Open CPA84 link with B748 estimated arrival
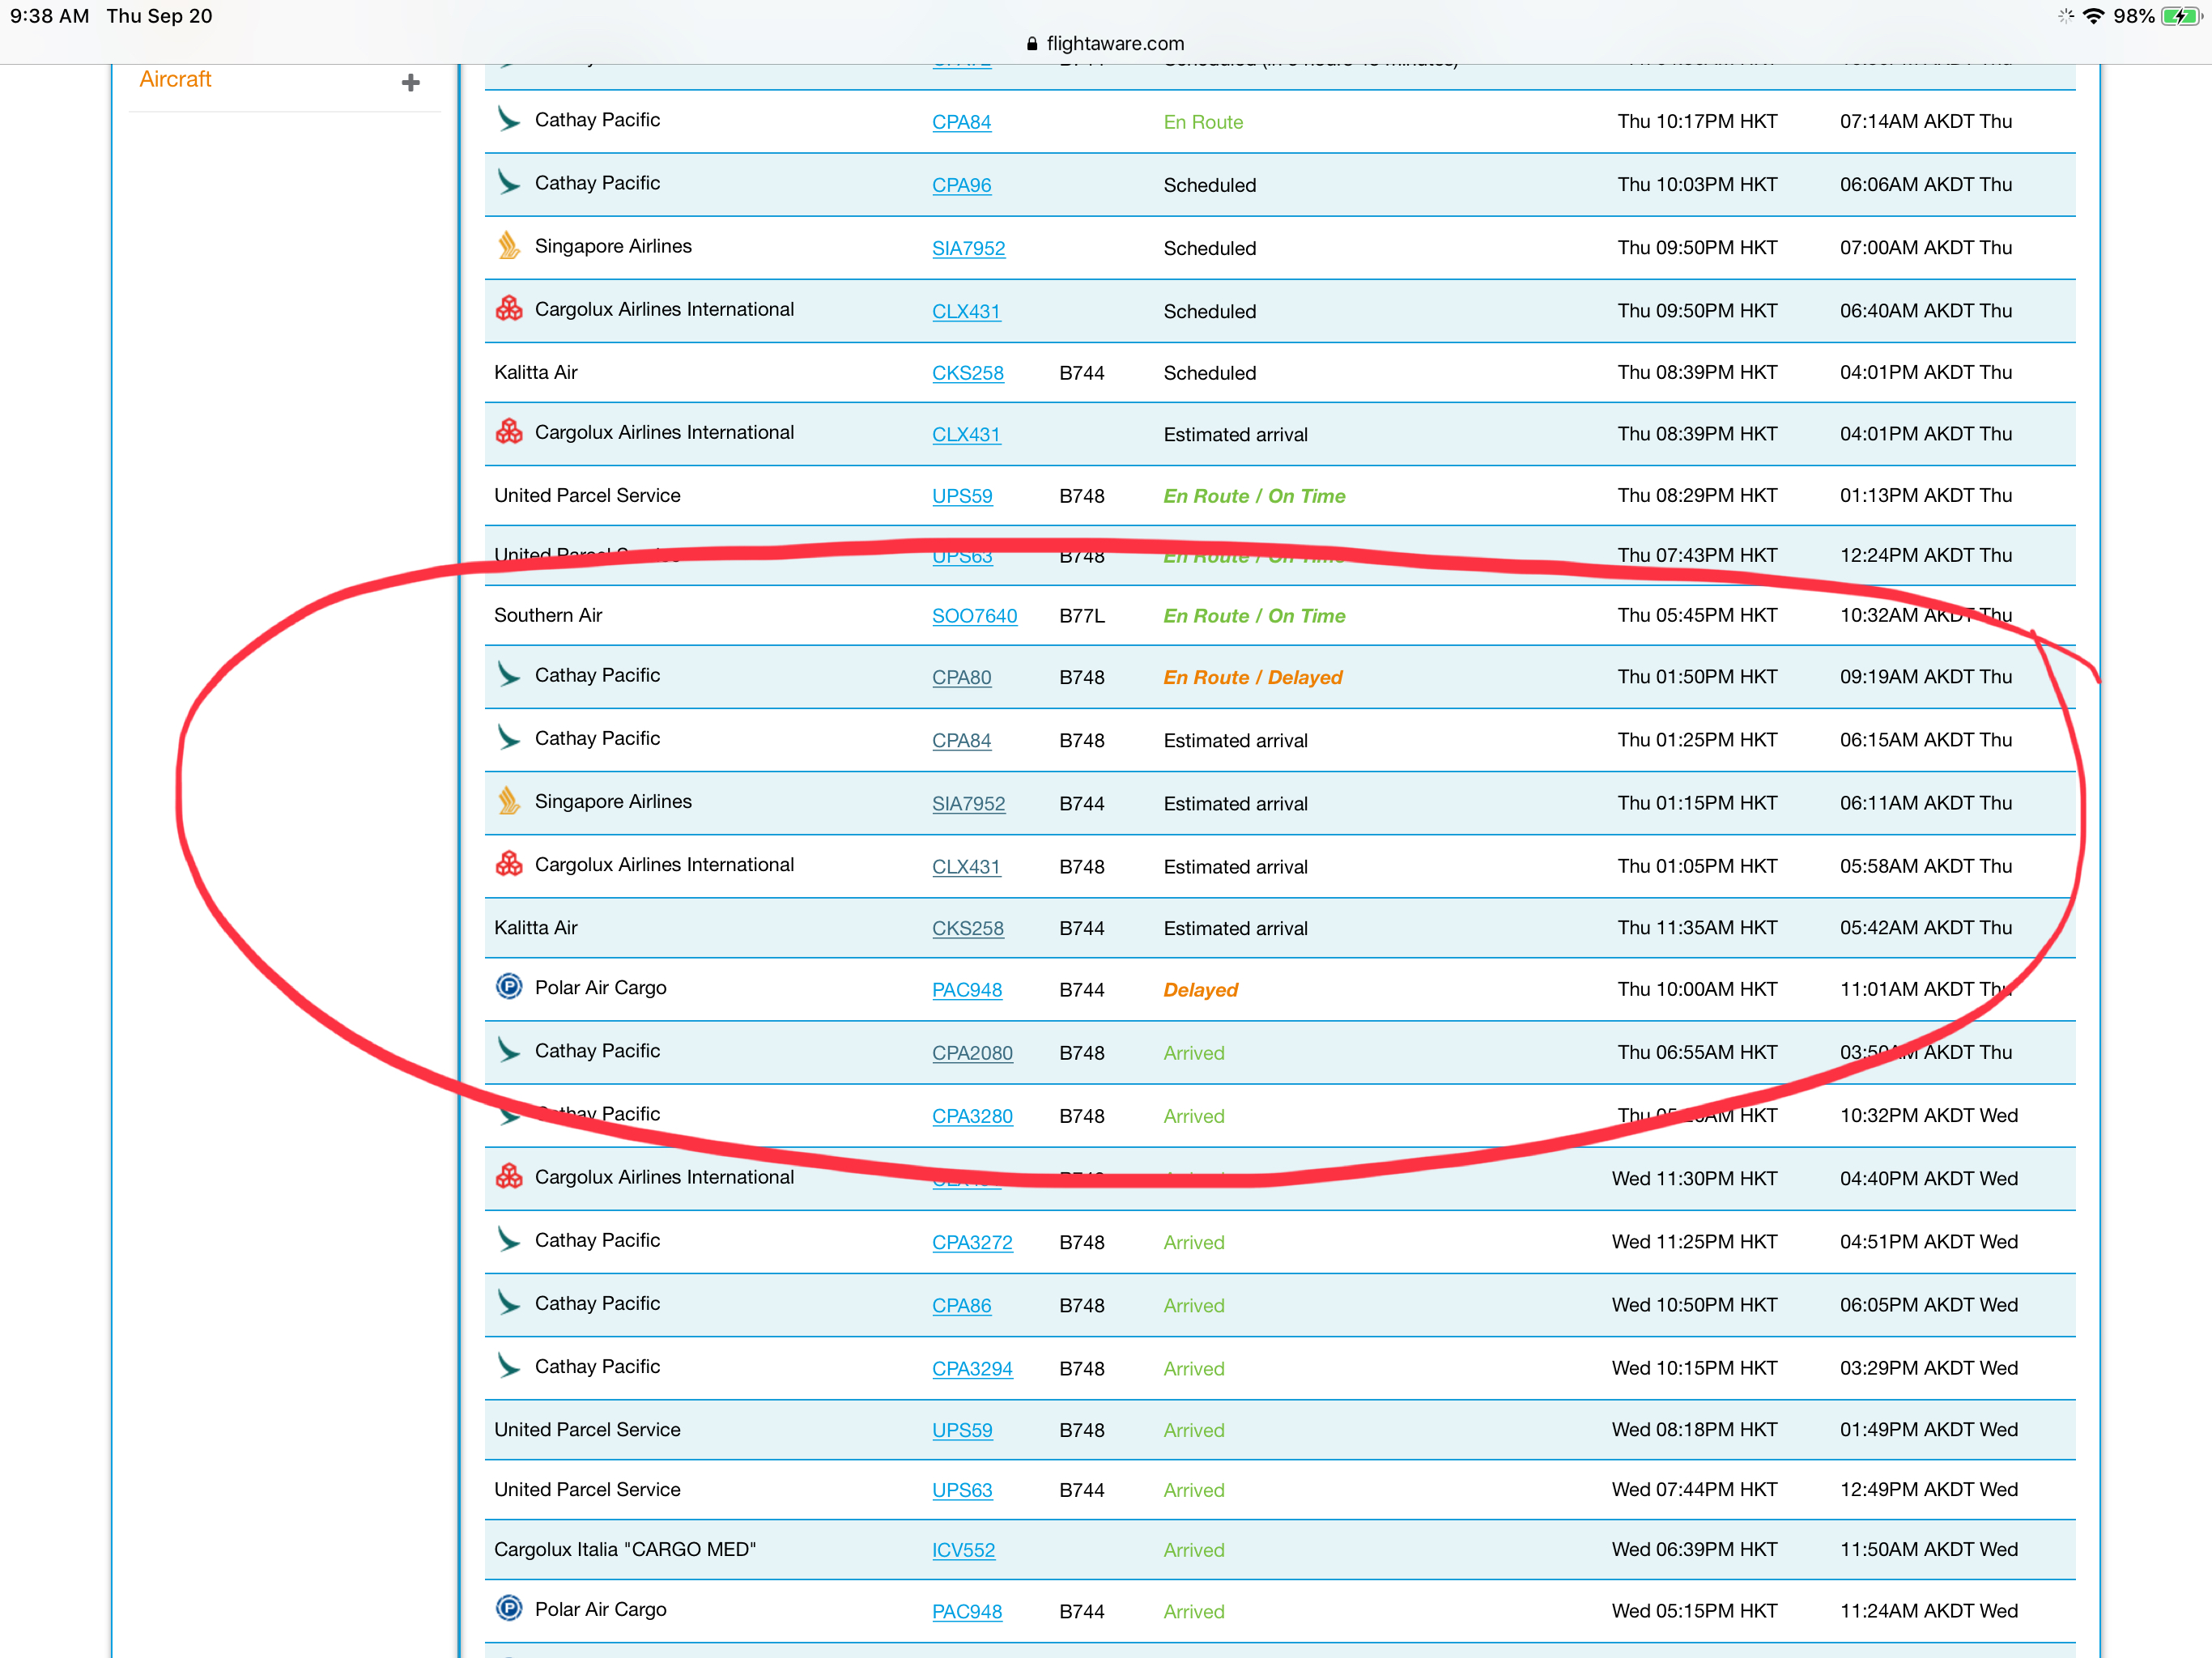The width and height of the screenshot is (2212, 1658). 961,740
